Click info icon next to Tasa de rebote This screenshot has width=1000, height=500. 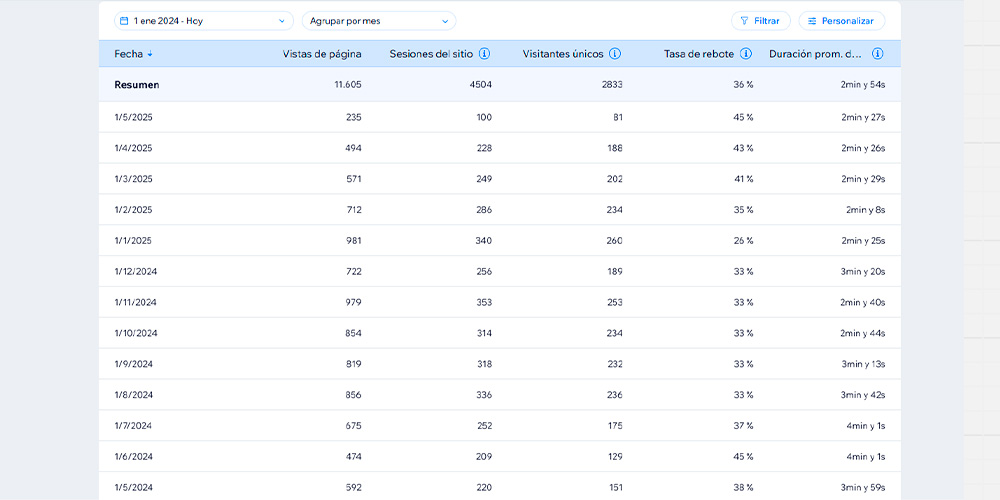click(x=746, y=54)
